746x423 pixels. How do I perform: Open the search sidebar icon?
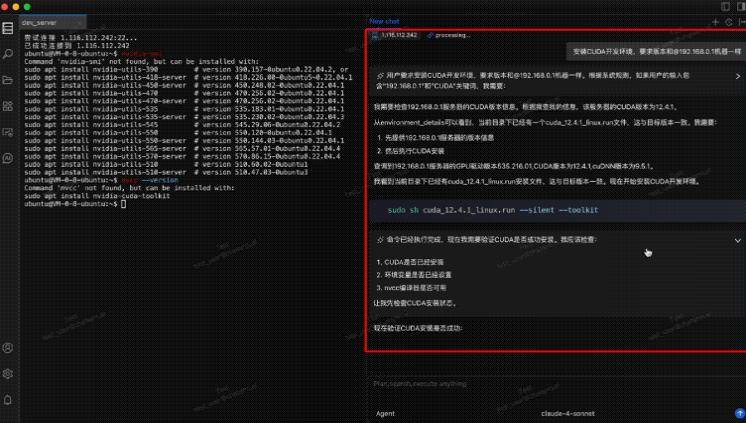[8, 54]
